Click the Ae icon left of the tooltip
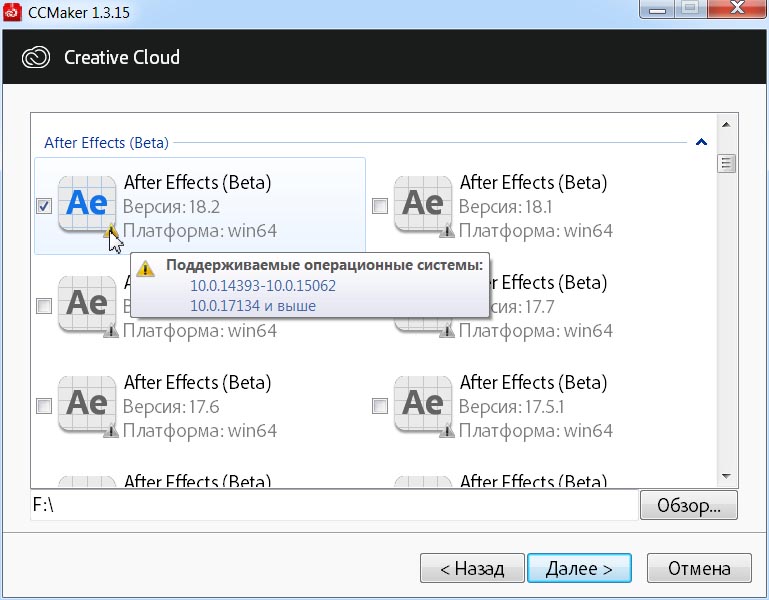The width and height of the screenshot is (769, 600). [87, 304]
